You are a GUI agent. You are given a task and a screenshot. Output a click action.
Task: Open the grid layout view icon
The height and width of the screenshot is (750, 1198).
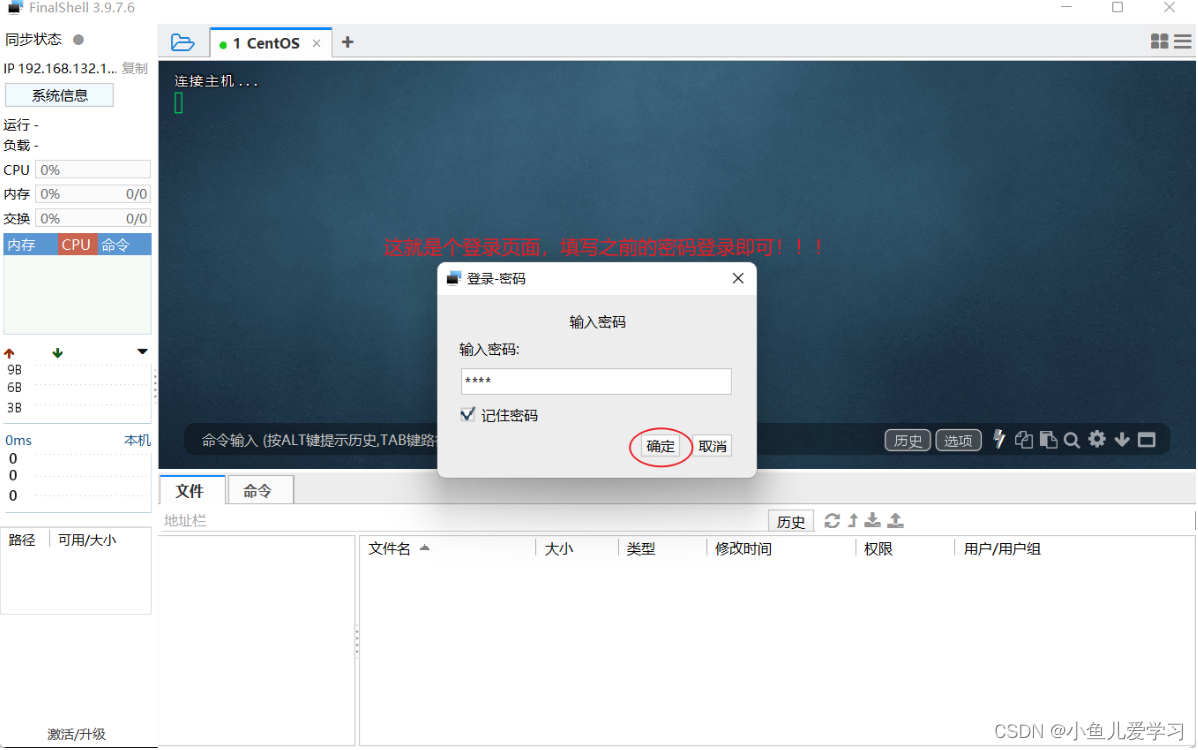click(1159, 41)
